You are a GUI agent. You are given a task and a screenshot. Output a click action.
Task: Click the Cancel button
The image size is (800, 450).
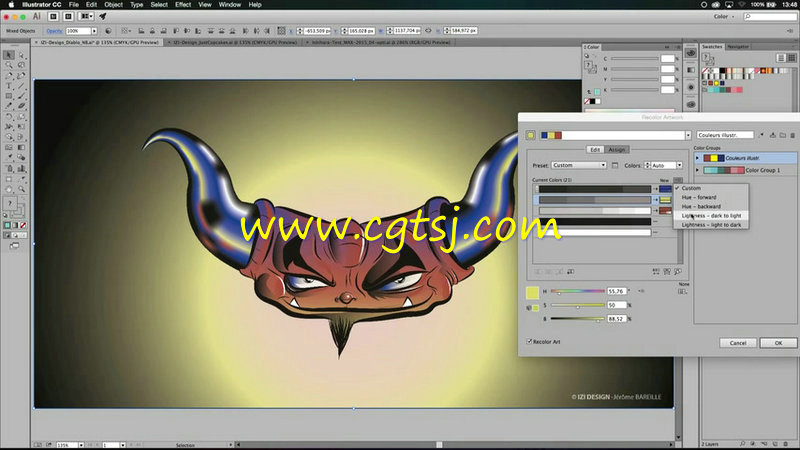coord(738,343)
